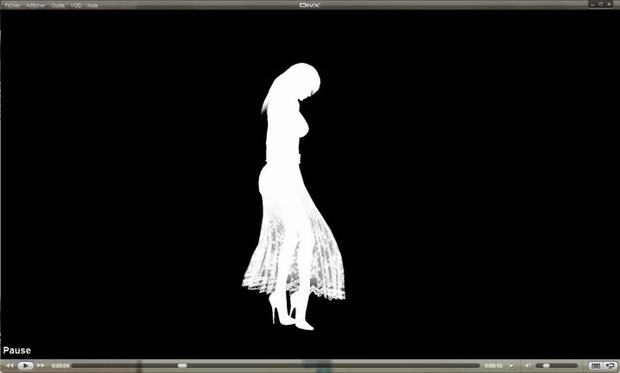620x373 pixels.
Task: Mute audio with the speaker icon
Action: point(528,365)
